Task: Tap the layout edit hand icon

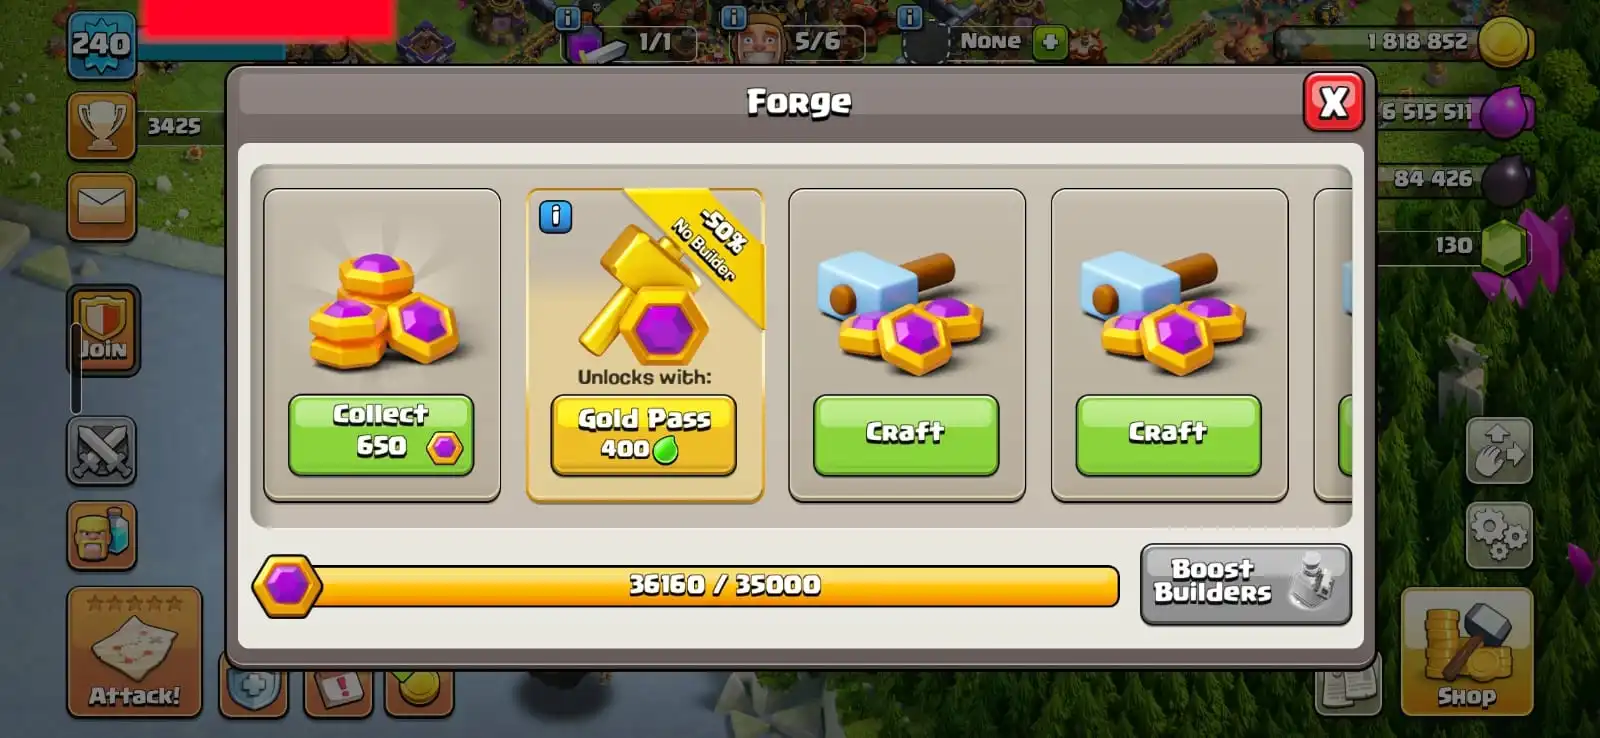Action: (x=1498, y=450)
